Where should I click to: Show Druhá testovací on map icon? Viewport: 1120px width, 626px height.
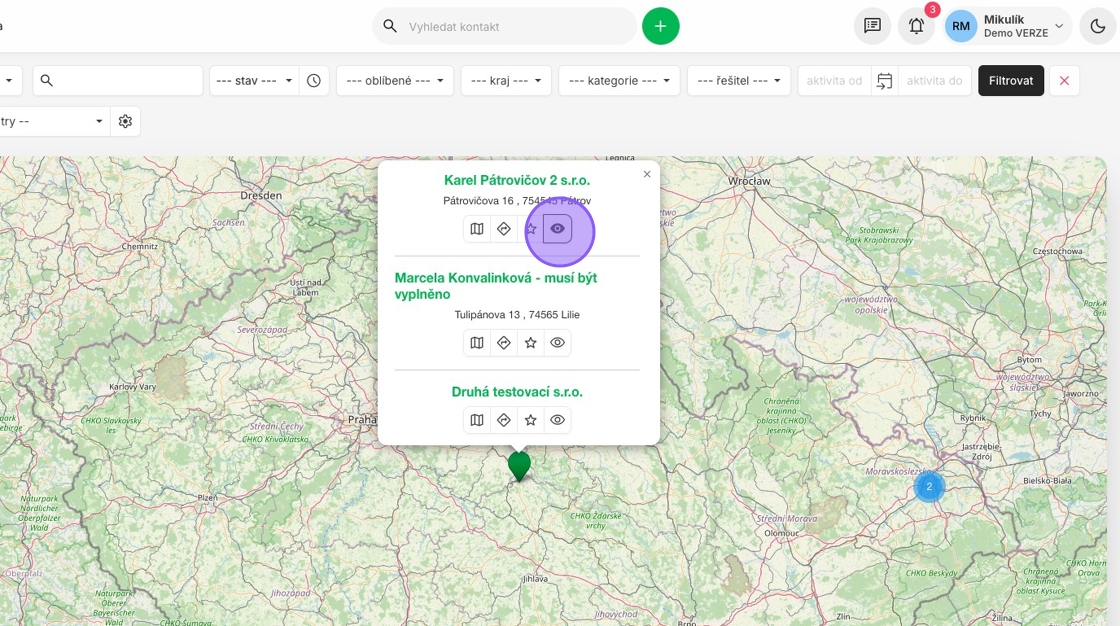[477, 420]
